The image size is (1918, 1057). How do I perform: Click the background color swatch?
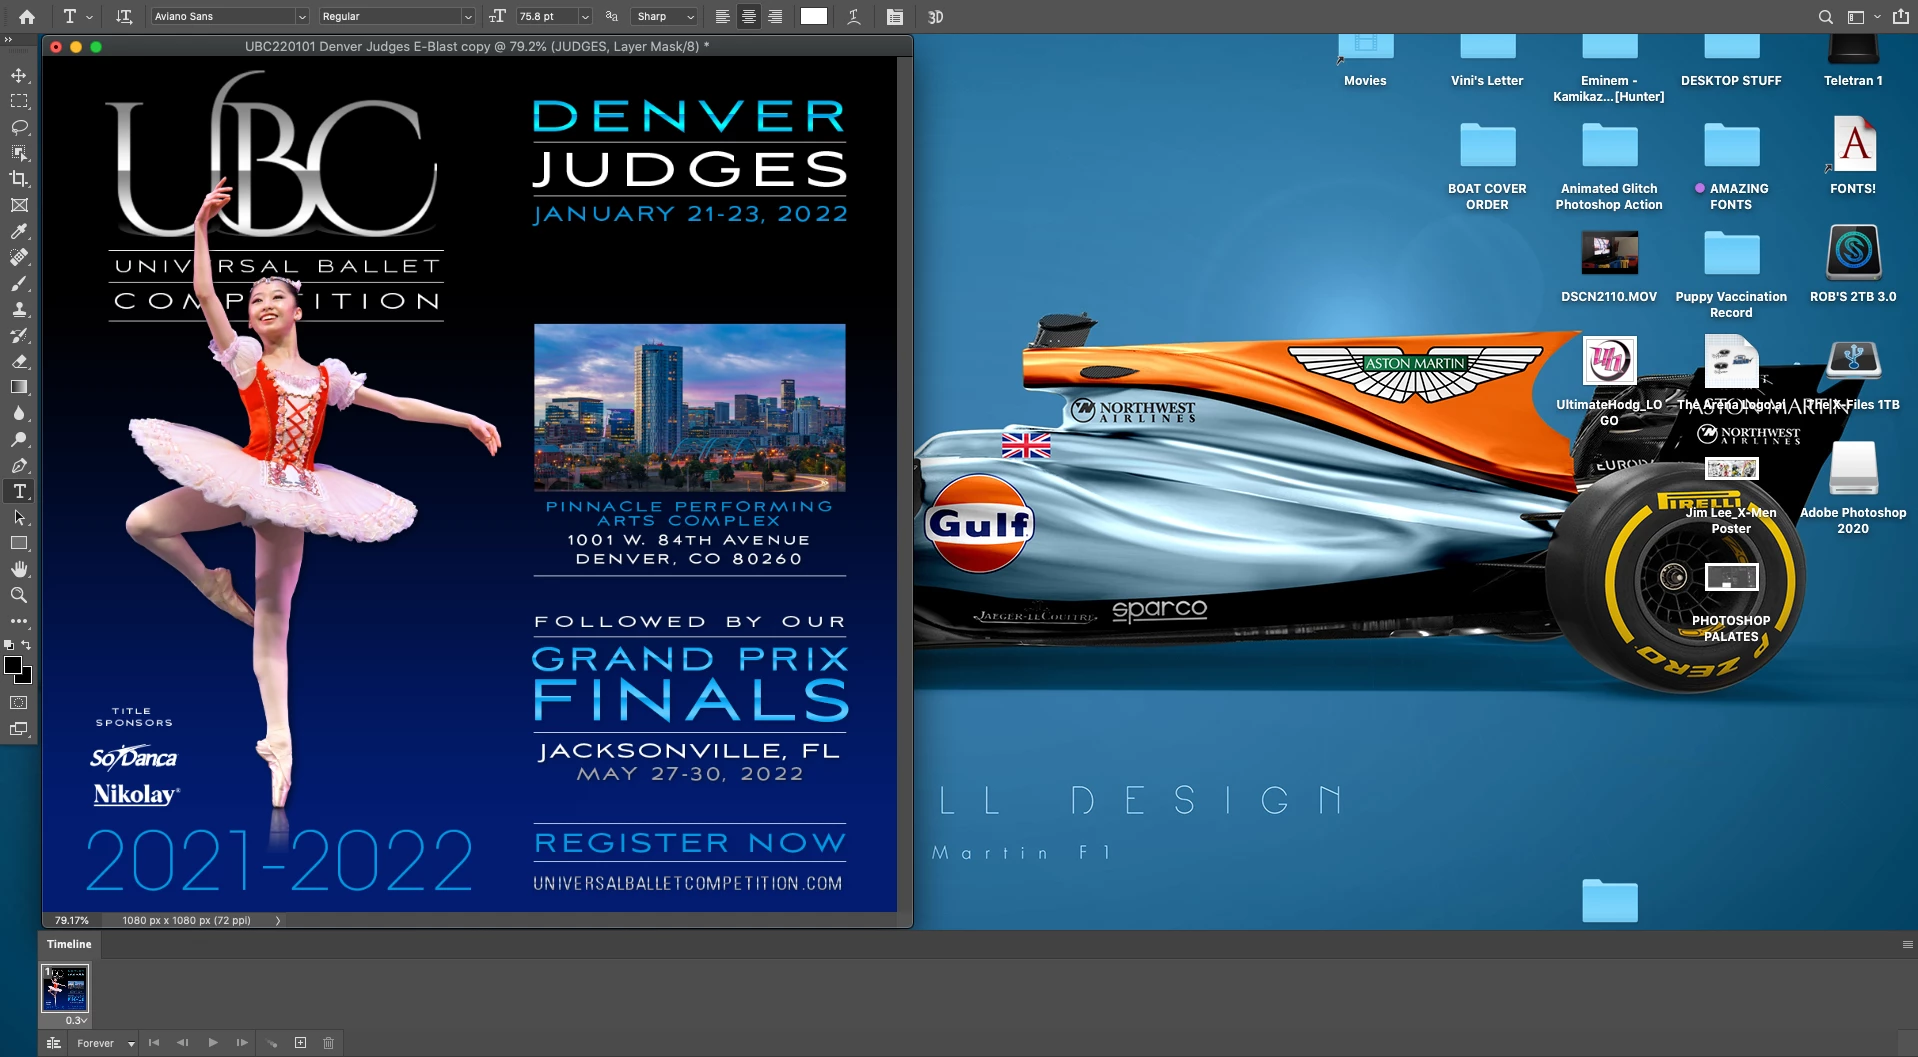(26, 678)
